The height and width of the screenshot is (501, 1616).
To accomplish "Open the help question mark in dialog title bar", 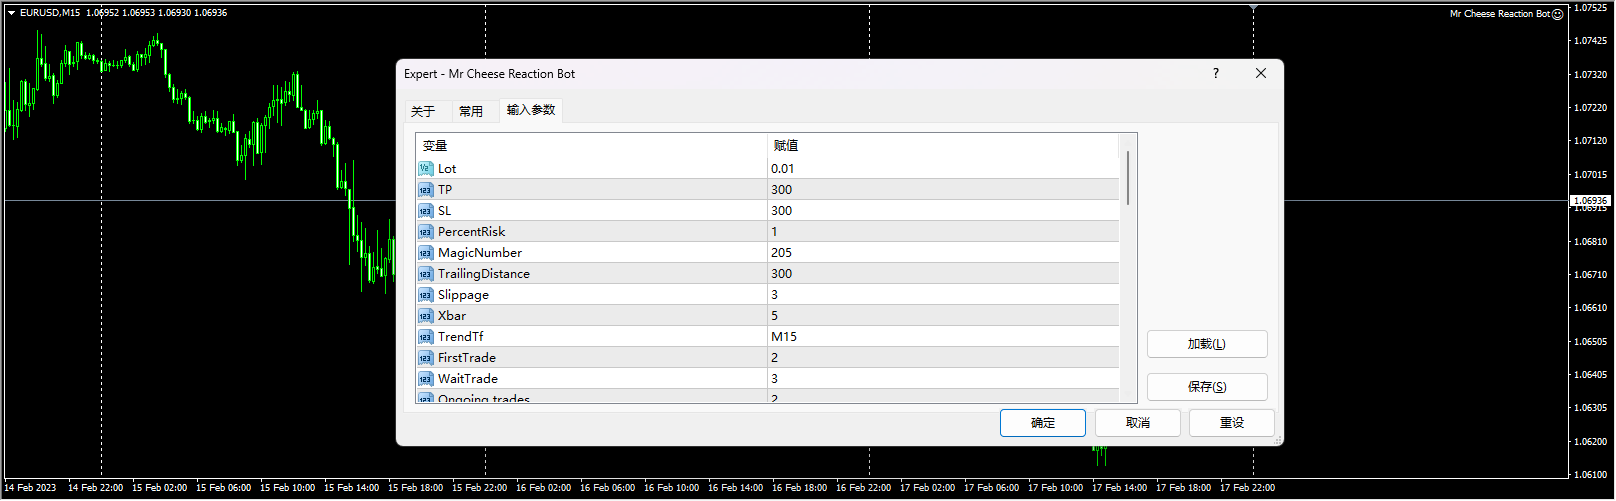I will (x=1216, y=73).
